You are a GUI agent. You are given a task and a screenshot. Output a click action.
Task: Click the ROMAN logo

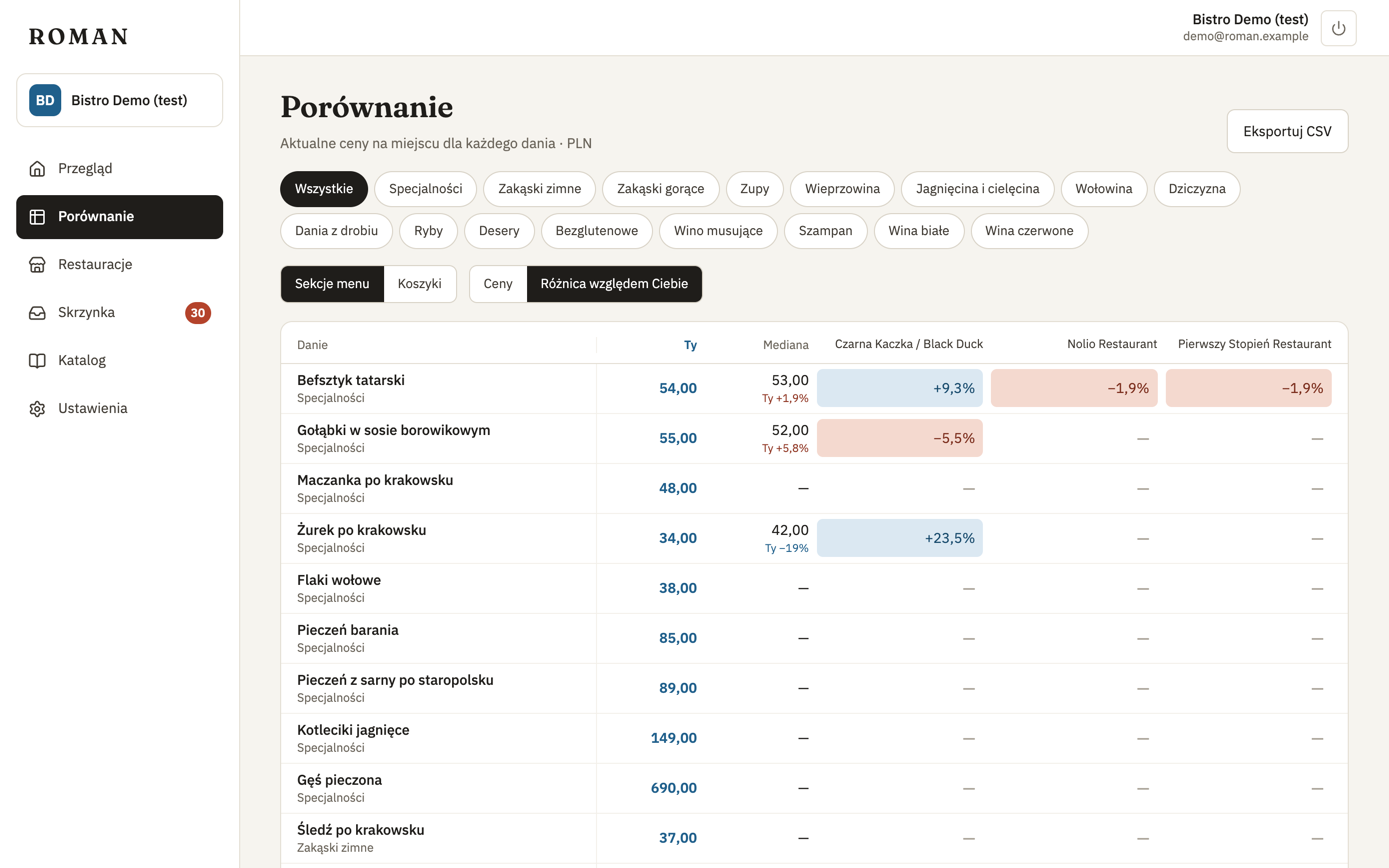[x=78, y=37]
